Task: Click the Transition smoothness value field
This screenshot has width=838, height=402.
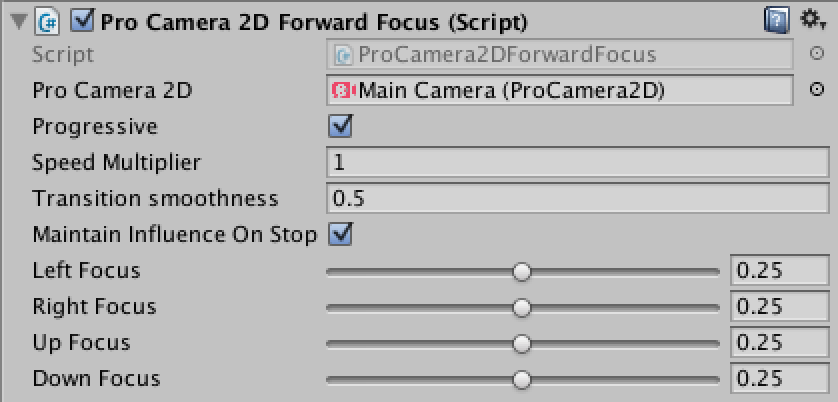Action: (577, 198)
